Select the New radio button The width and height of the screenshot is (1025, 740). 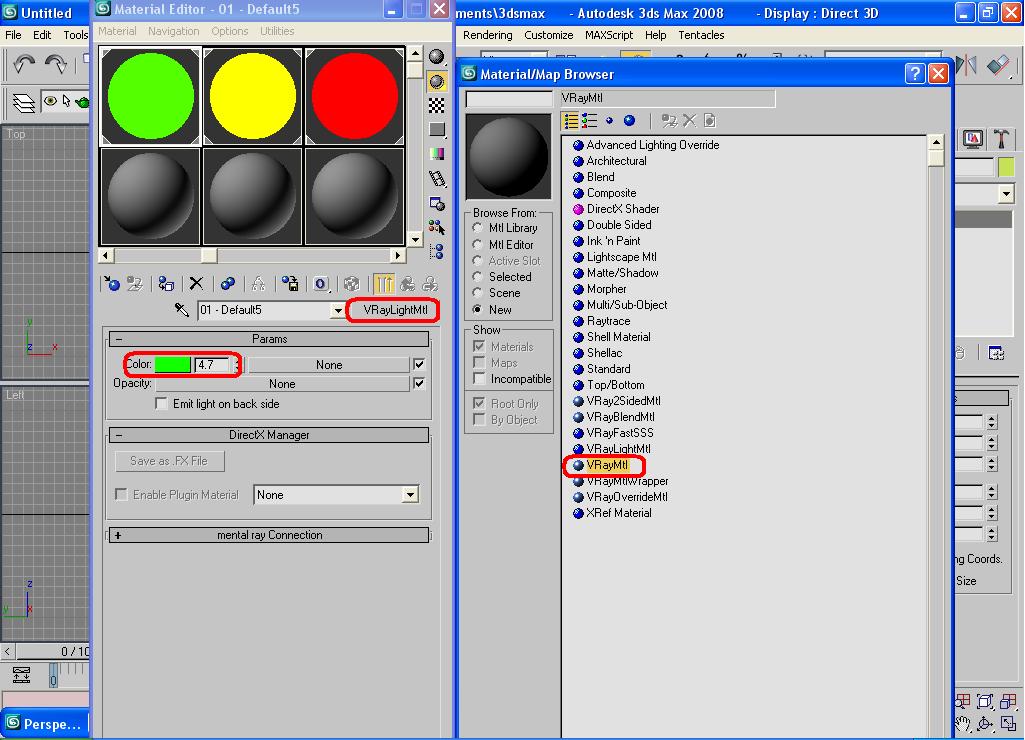[x=478, y=309]
